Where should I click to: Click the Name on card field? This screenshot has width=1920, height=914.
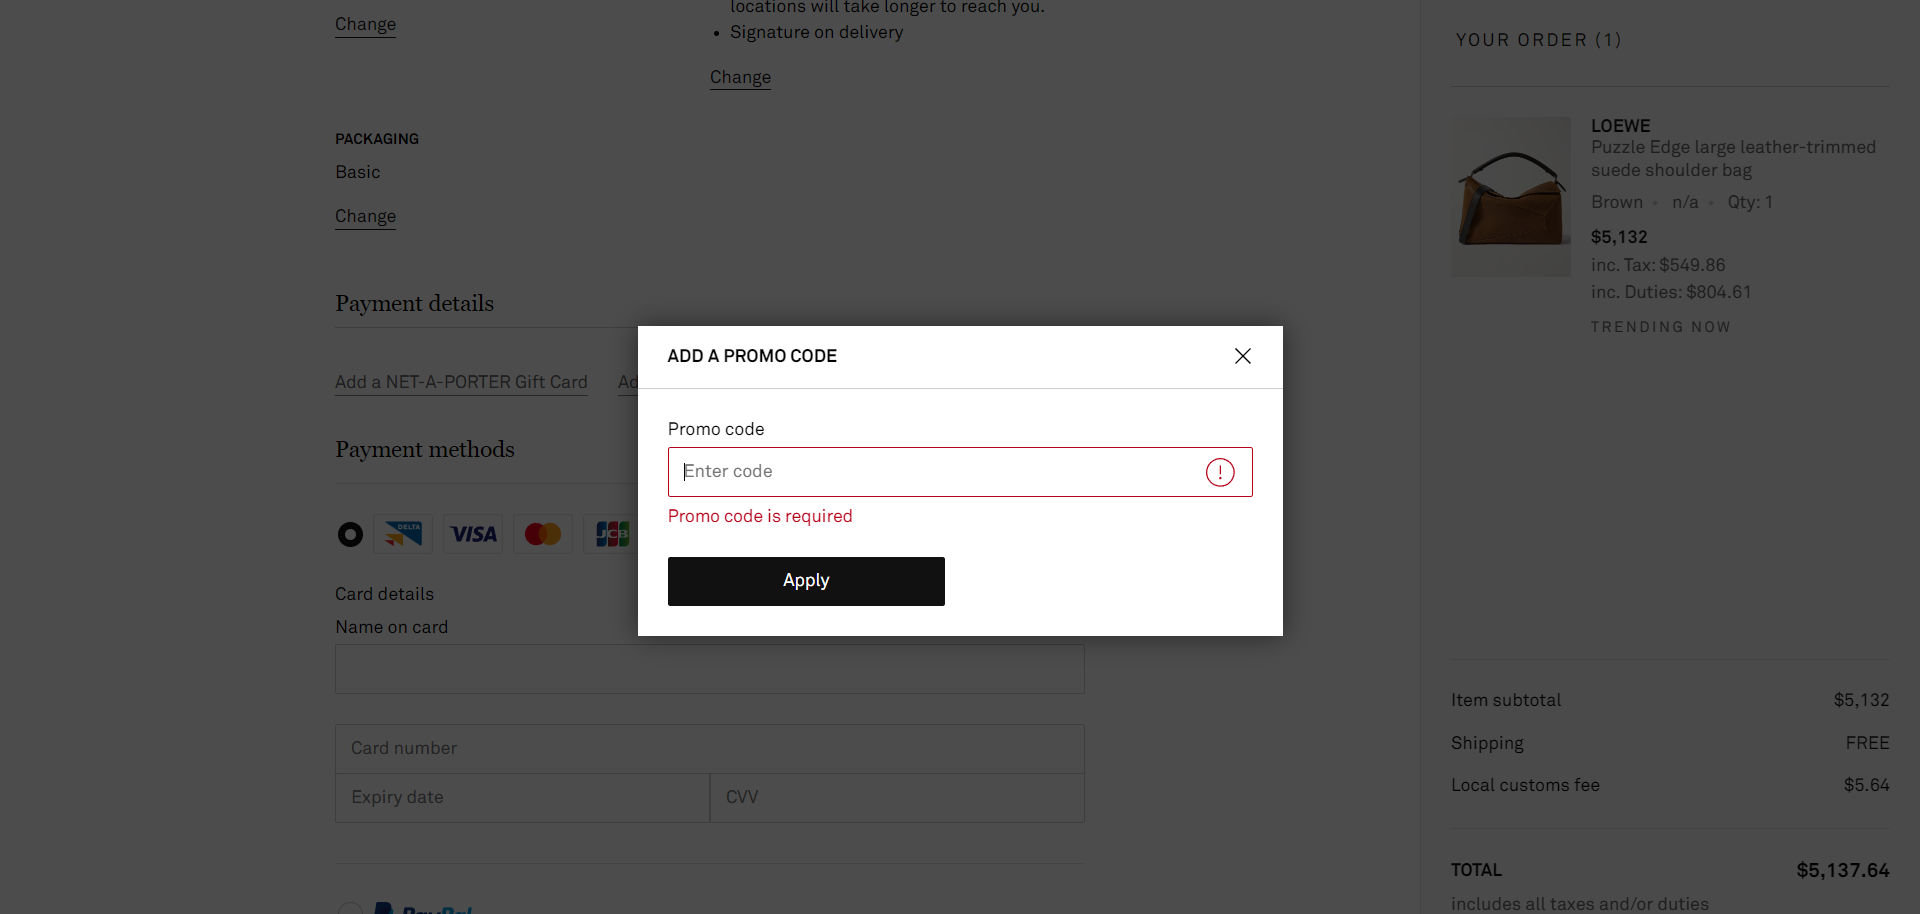click(x=709, y=669)
